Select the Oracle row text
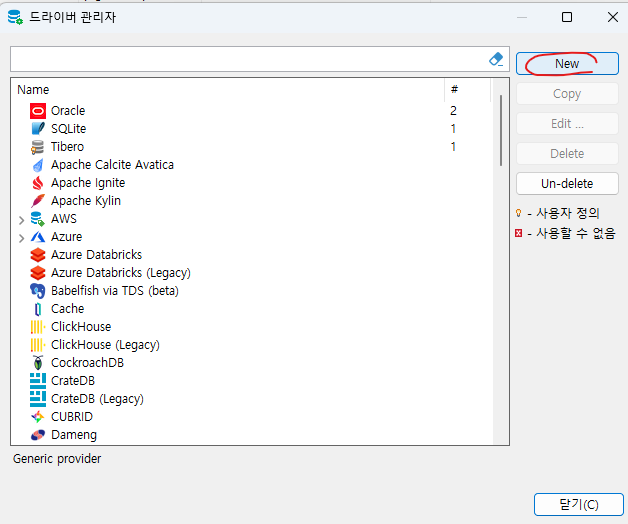Screen dimensions: 628x524 pos(68,111)
